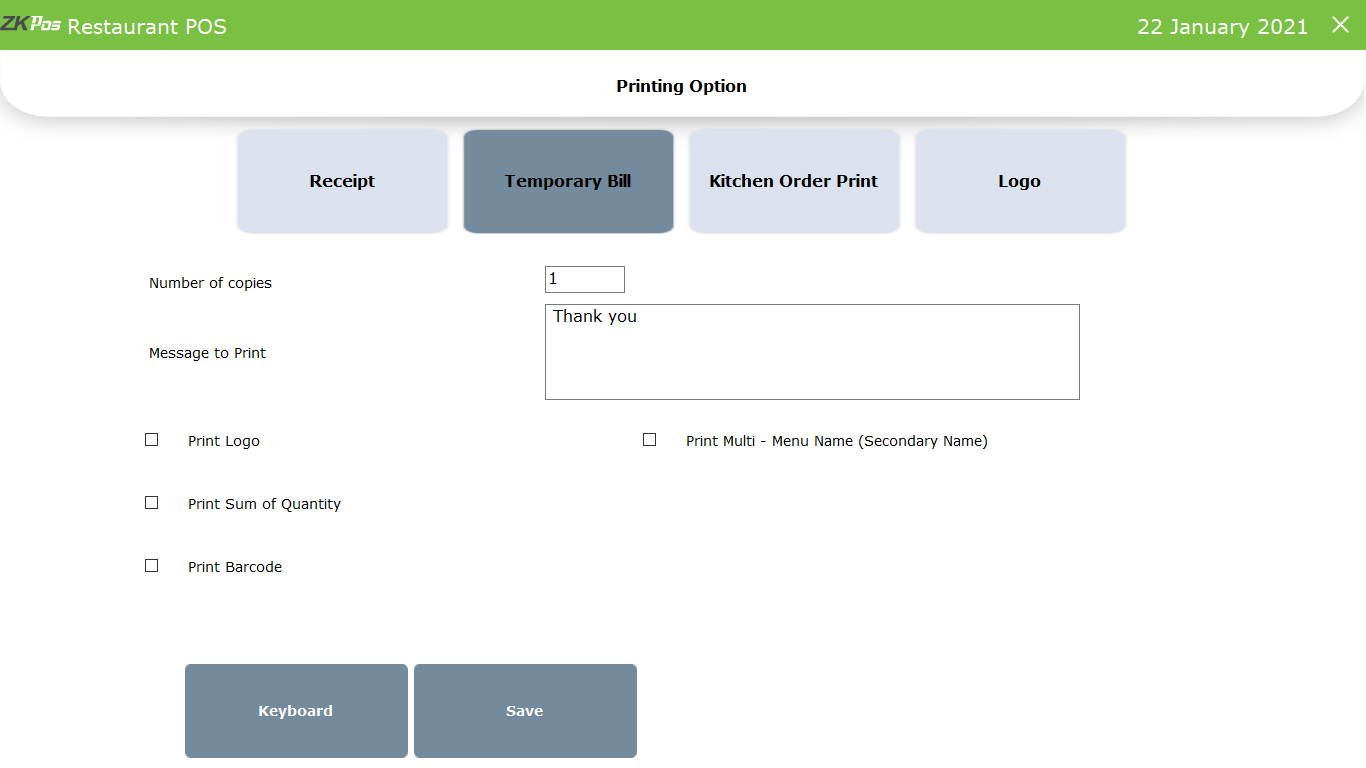This screenshot has height=768, width=1366.
Task: Click the Print Barcode label text
Action: pos(235,567)
